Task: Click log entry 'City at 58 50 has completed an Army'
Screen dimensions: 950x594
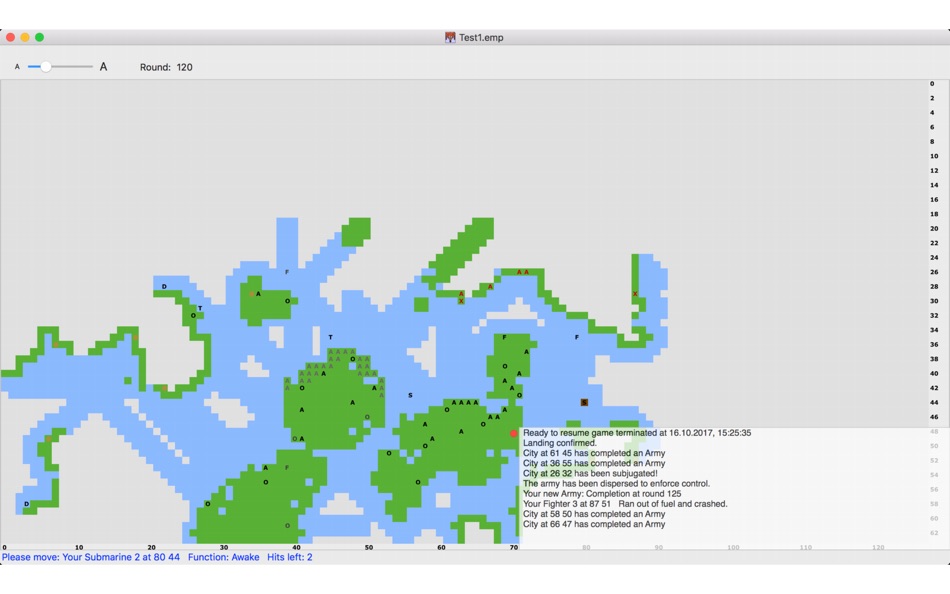Action: (x=594, y=514)
